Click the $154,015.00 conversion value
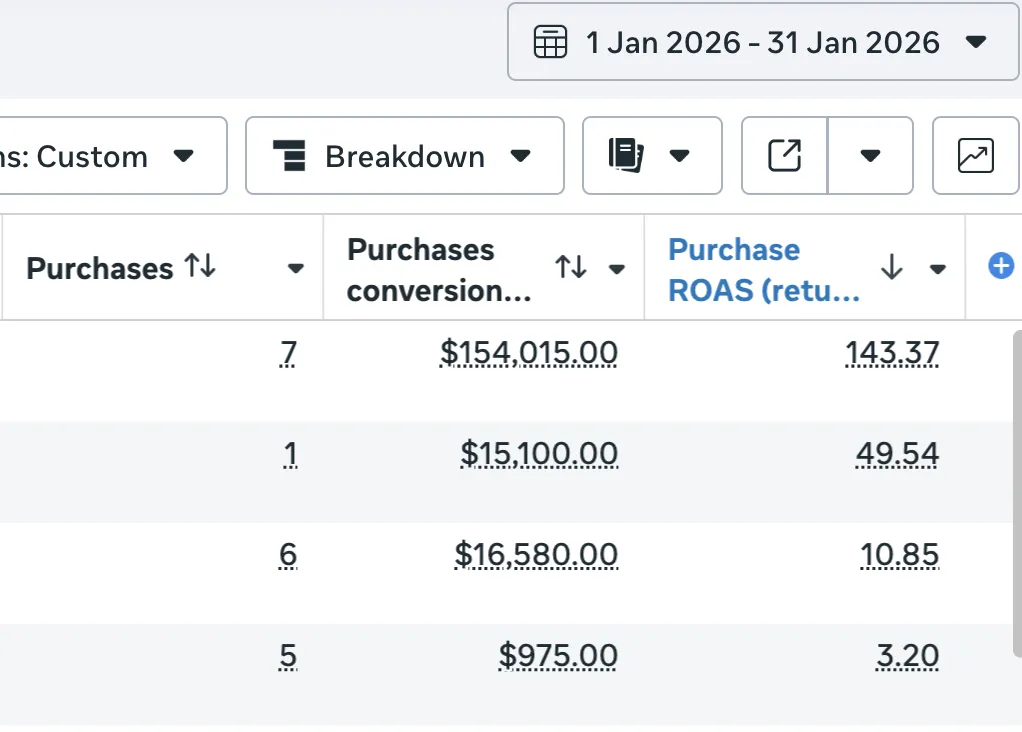This screenshot has width=1022, height=732. [528, 352]
